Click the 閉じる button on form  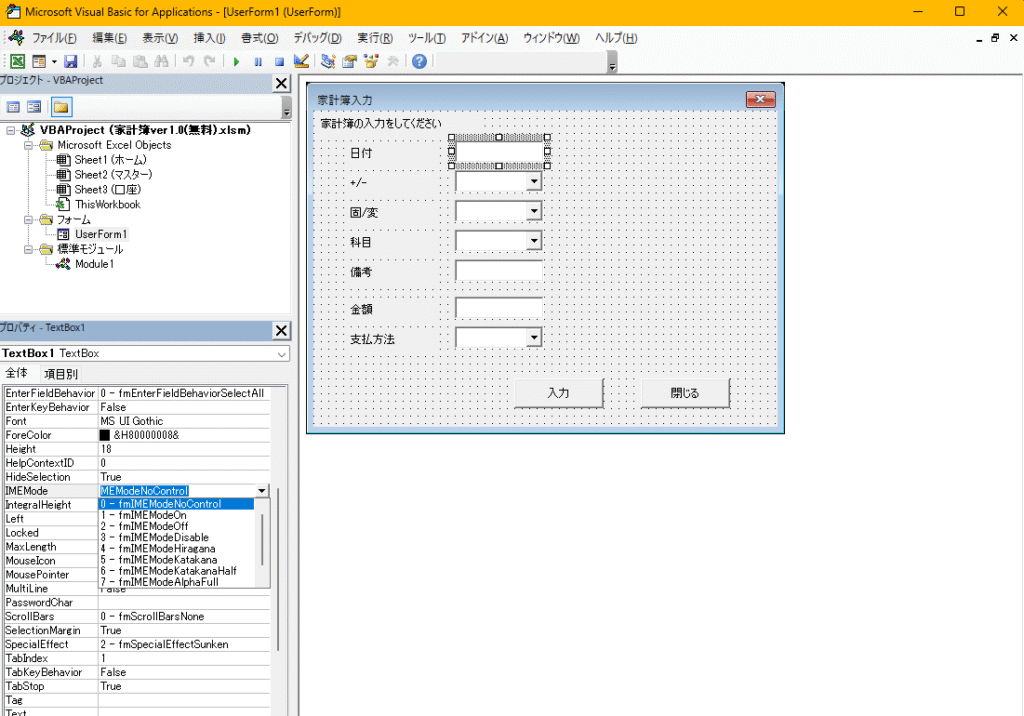pos(685,393)
